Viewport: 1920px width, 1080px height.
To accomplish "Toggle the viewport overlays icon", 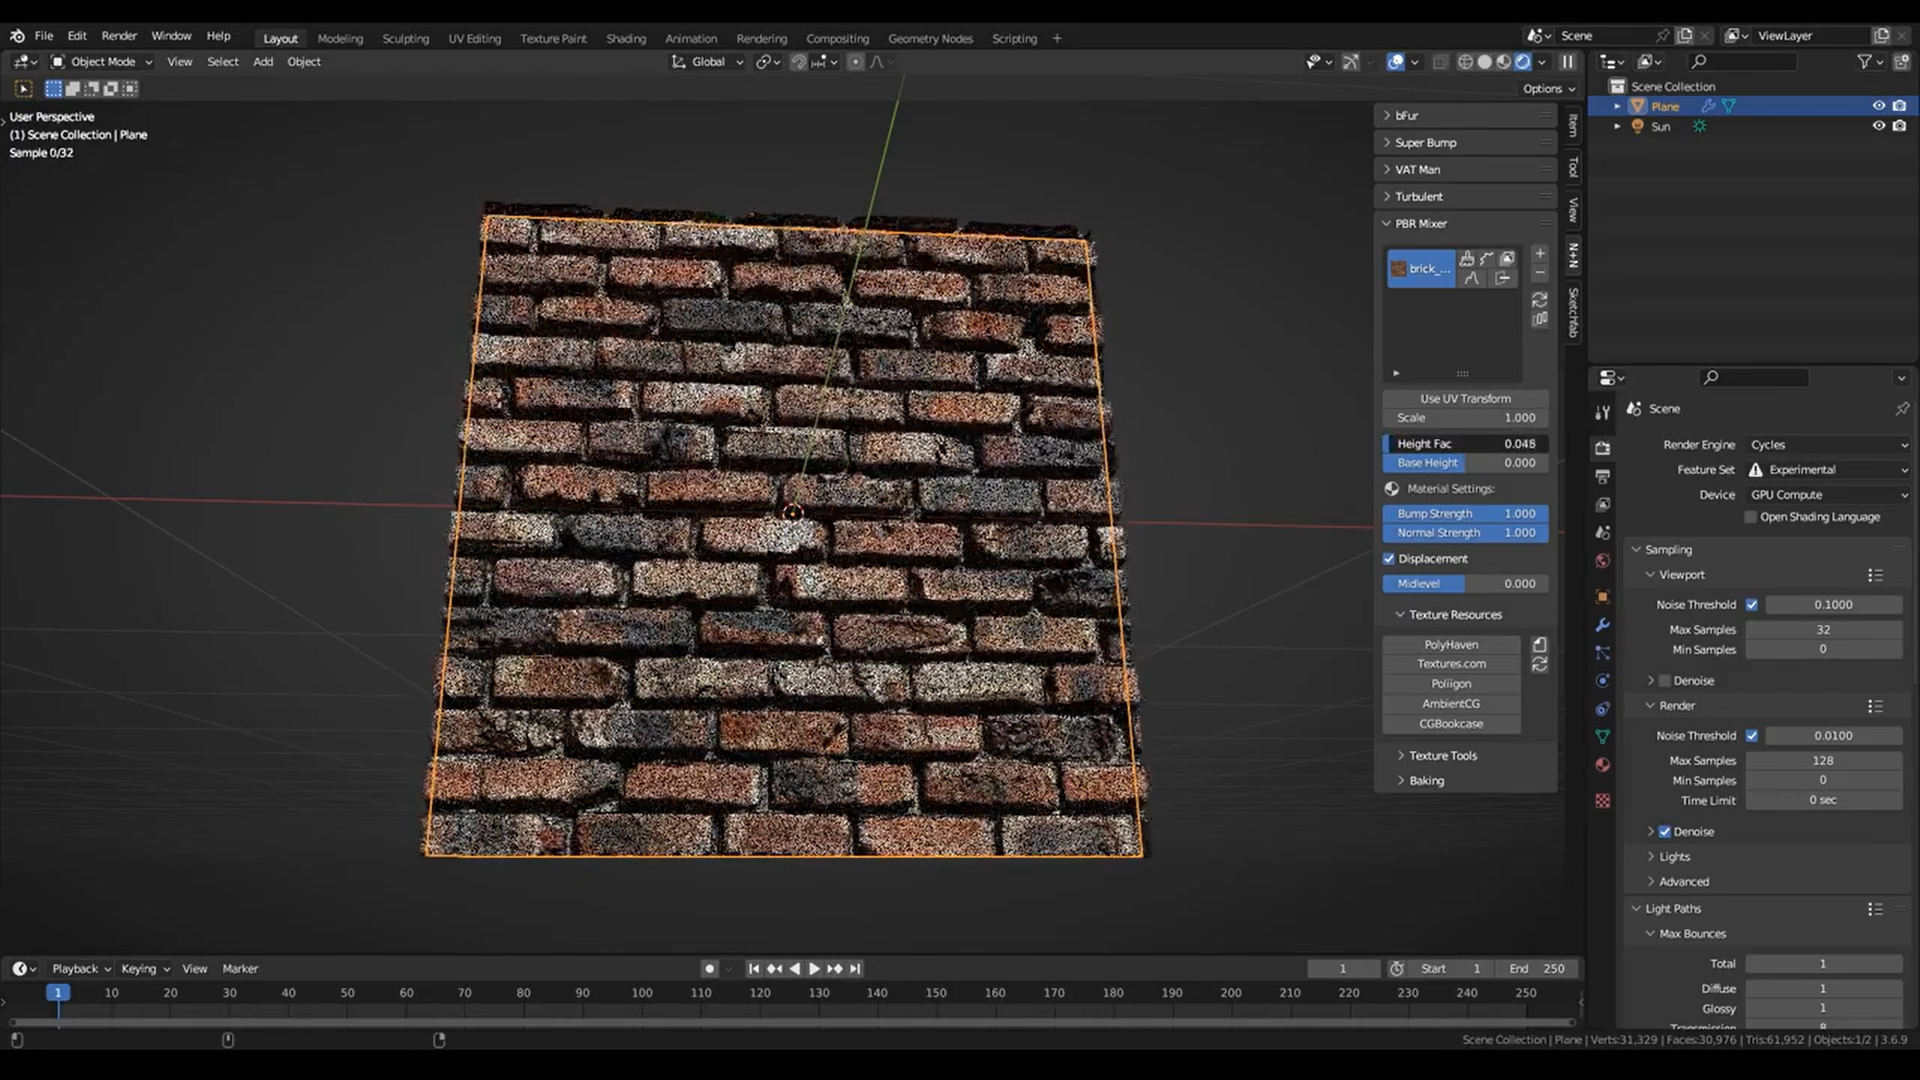I will coord(1395,62).
